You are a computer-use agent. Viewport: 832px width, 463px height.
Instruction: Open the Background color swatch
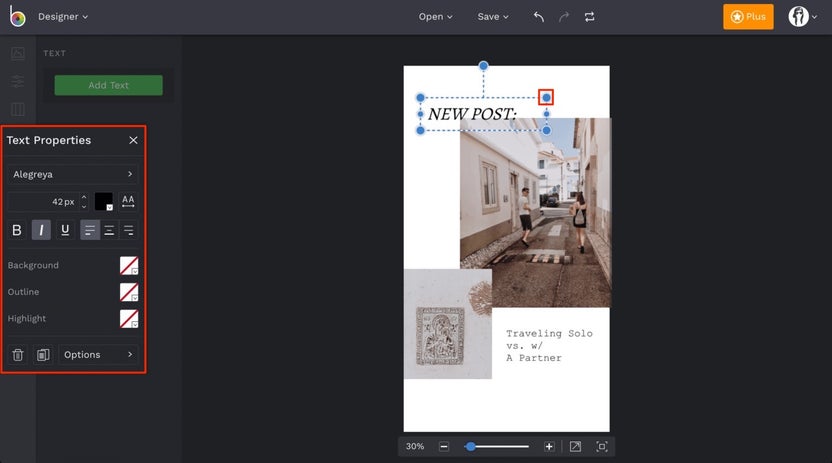[x=129, y=265]
